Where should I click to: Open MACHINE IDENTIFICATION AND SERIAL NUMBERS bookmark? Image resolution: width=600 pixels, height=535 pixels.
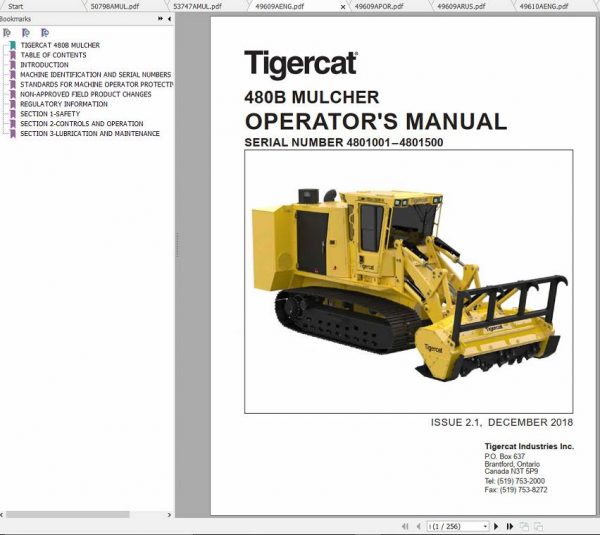tap(96, 75)
